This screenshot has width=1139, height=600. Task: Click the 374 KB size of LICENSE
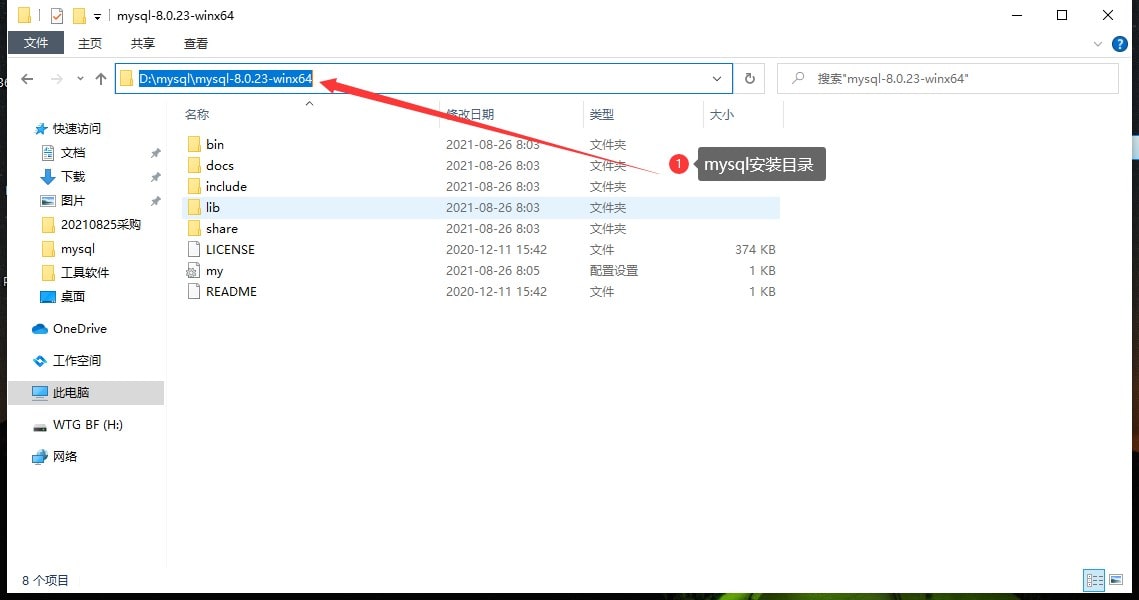(x=755, y=249)
